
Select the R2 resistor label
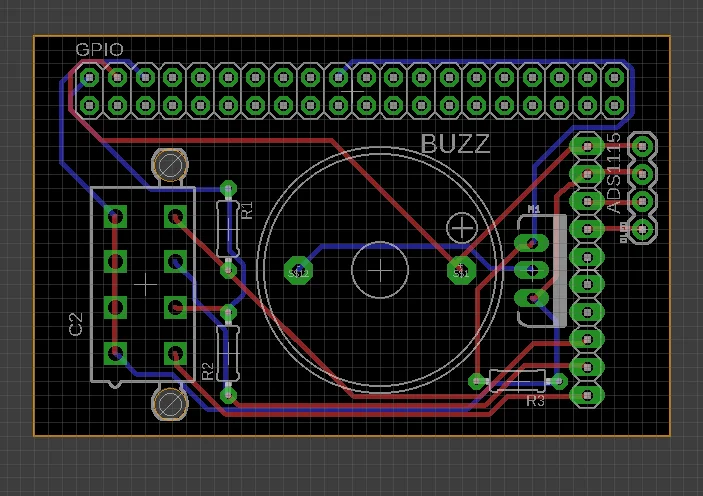(x=208, y=372)
